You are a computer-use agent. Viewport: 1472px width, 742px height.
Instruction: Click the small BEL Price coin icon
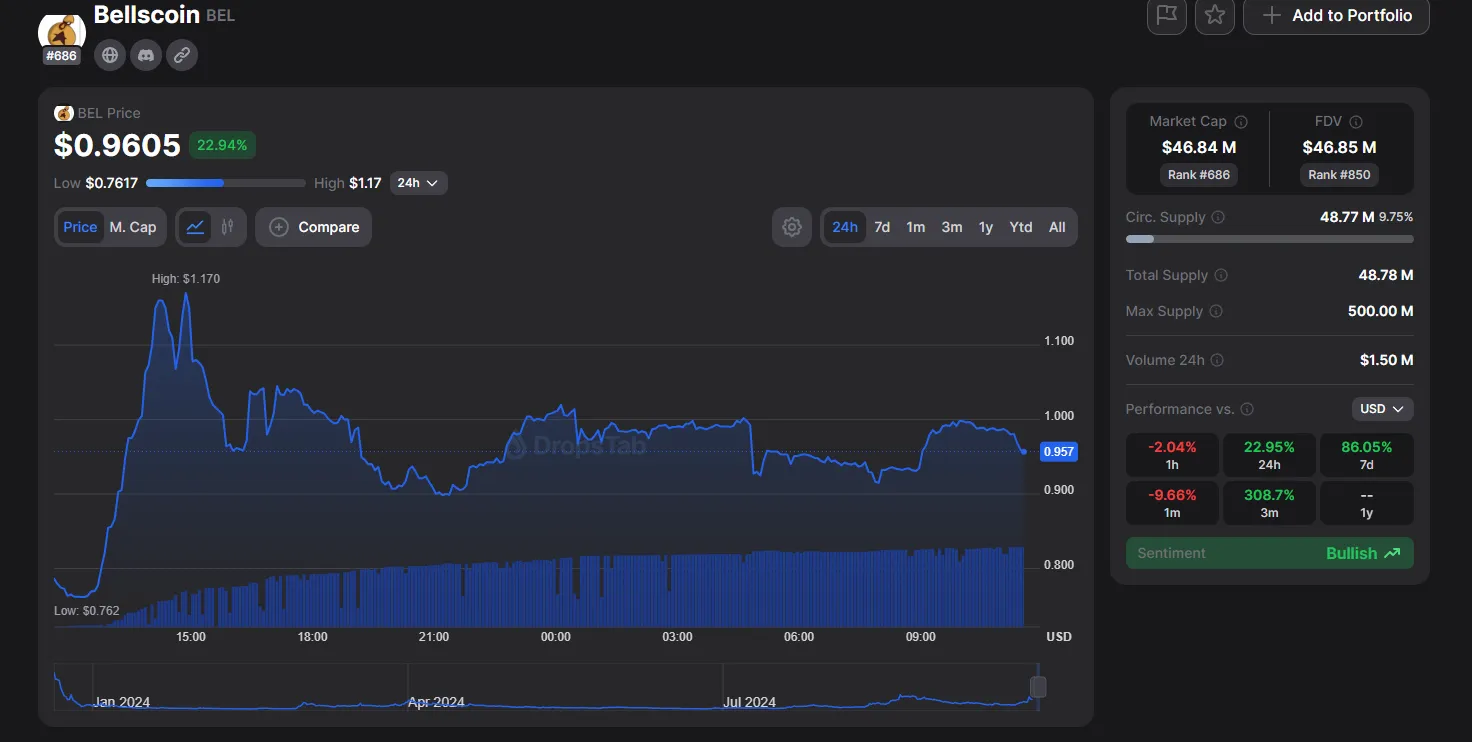tap(64, 113)
